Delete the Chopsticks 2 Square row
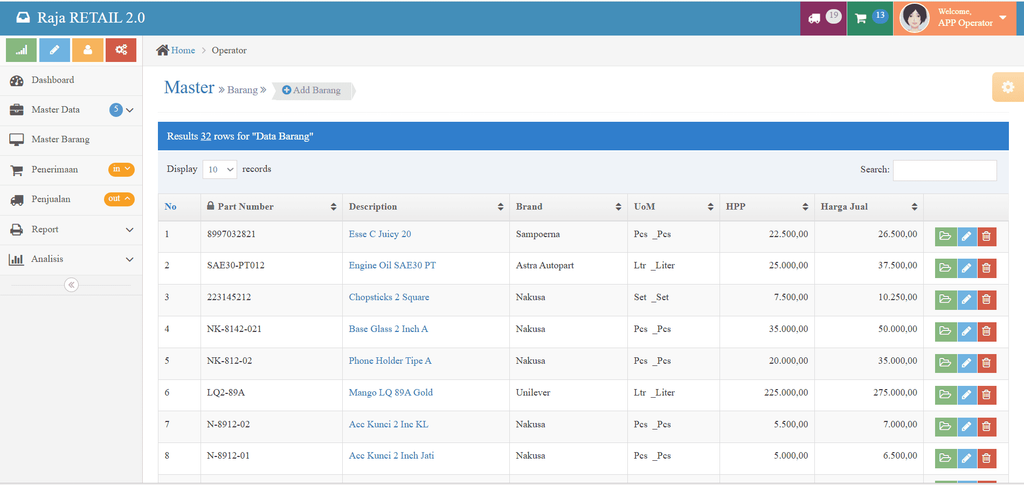Viewport: 1024px width, 485px height. coord(987,300)
